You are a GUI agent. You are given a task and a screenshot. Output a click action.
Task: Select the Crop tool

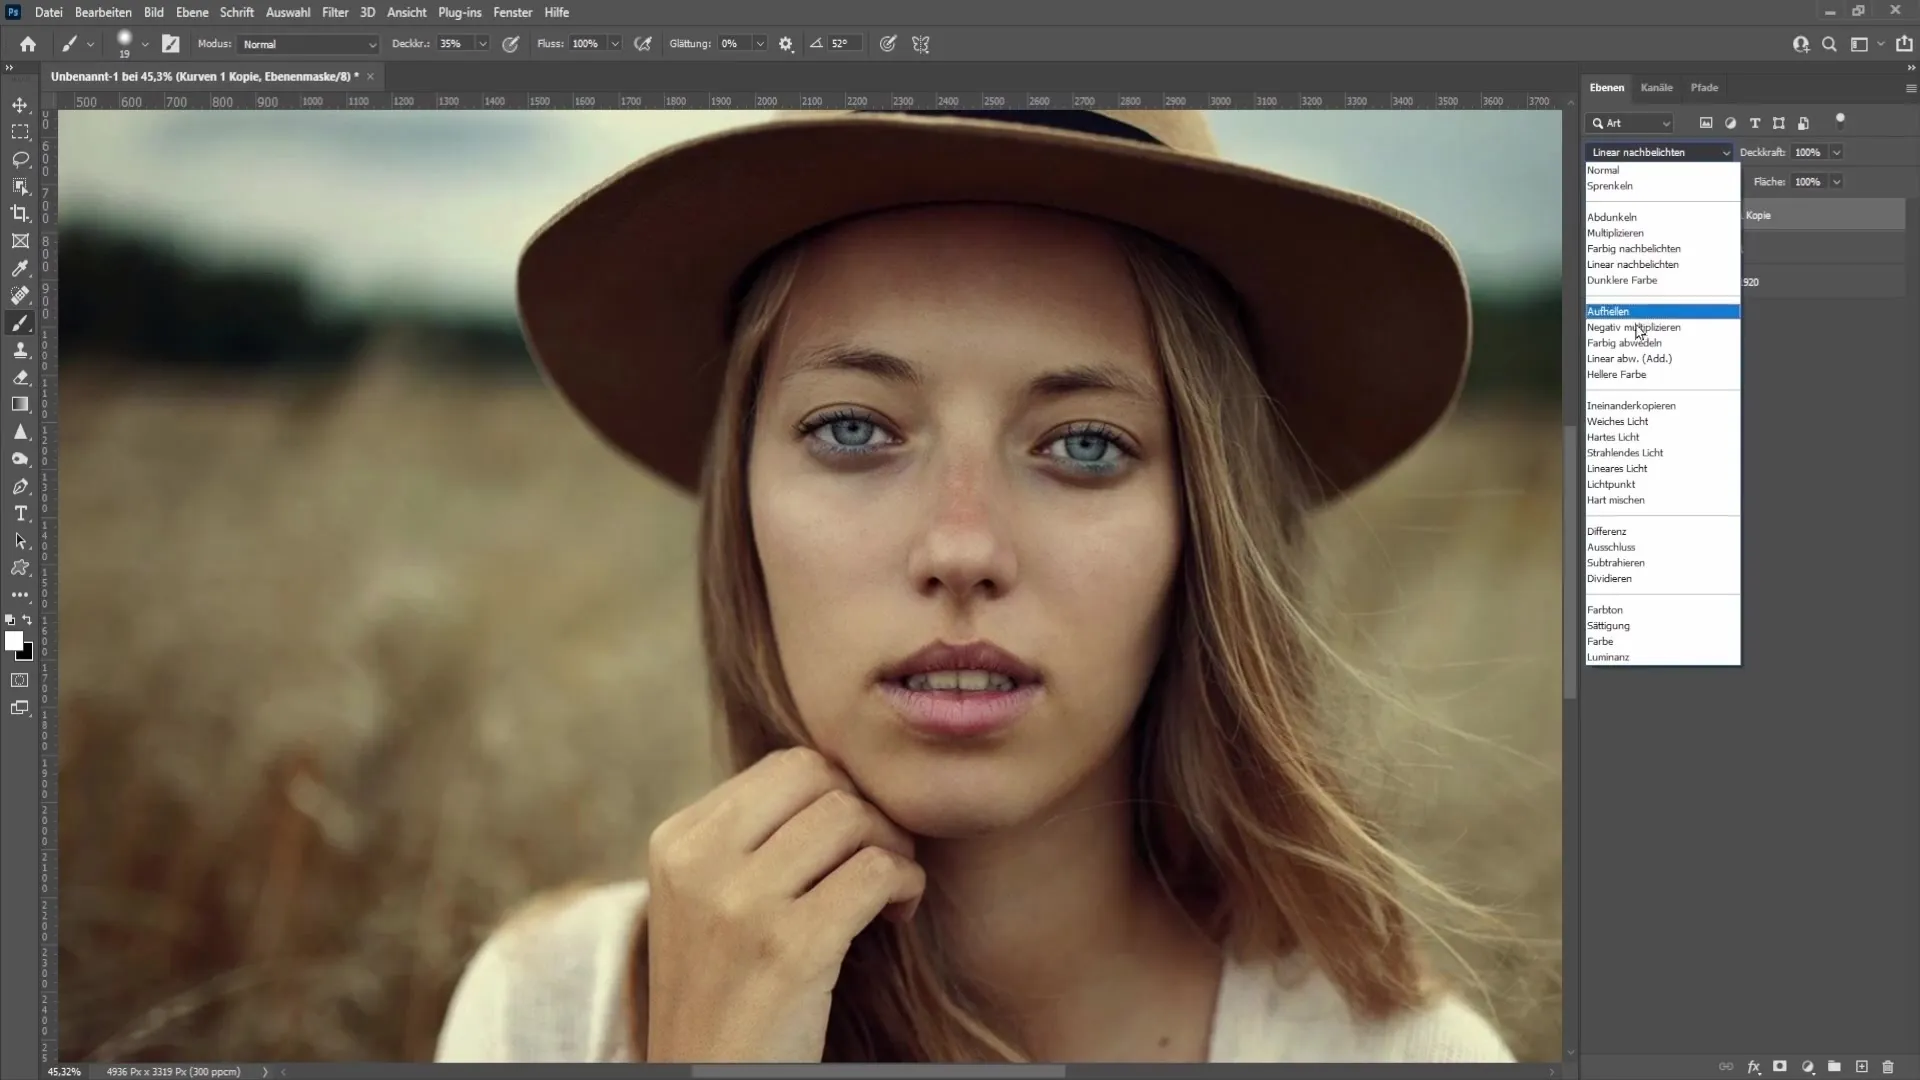point(20,213)
